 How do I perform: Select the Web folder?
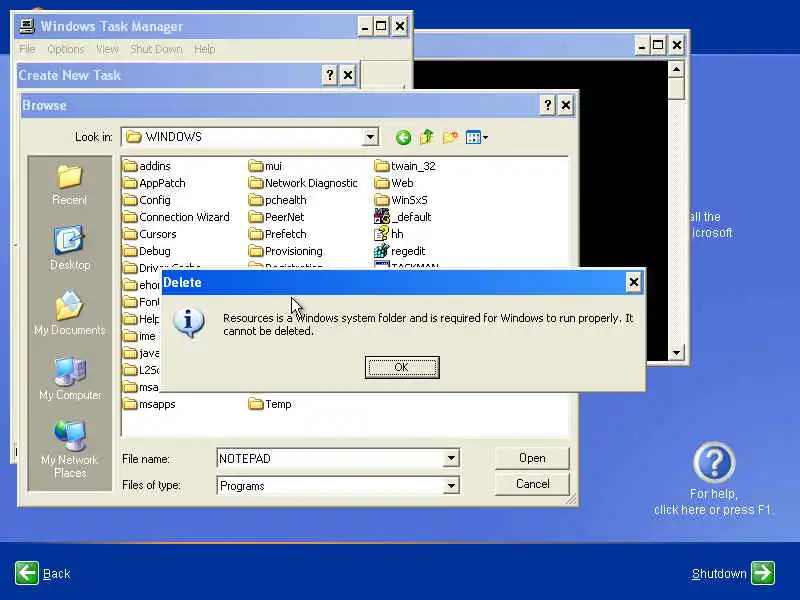(394, 183)
